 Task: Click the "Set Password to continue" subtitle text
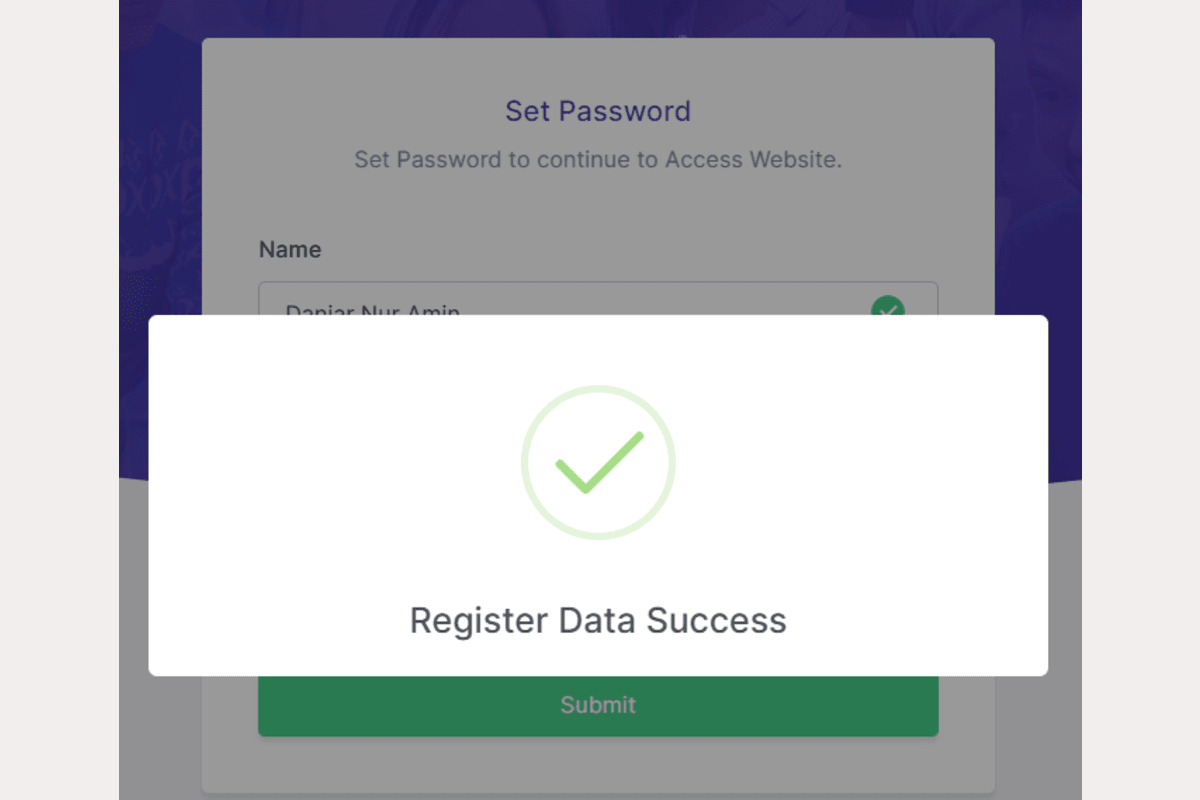pyautogui.click(x=598, y=159)
